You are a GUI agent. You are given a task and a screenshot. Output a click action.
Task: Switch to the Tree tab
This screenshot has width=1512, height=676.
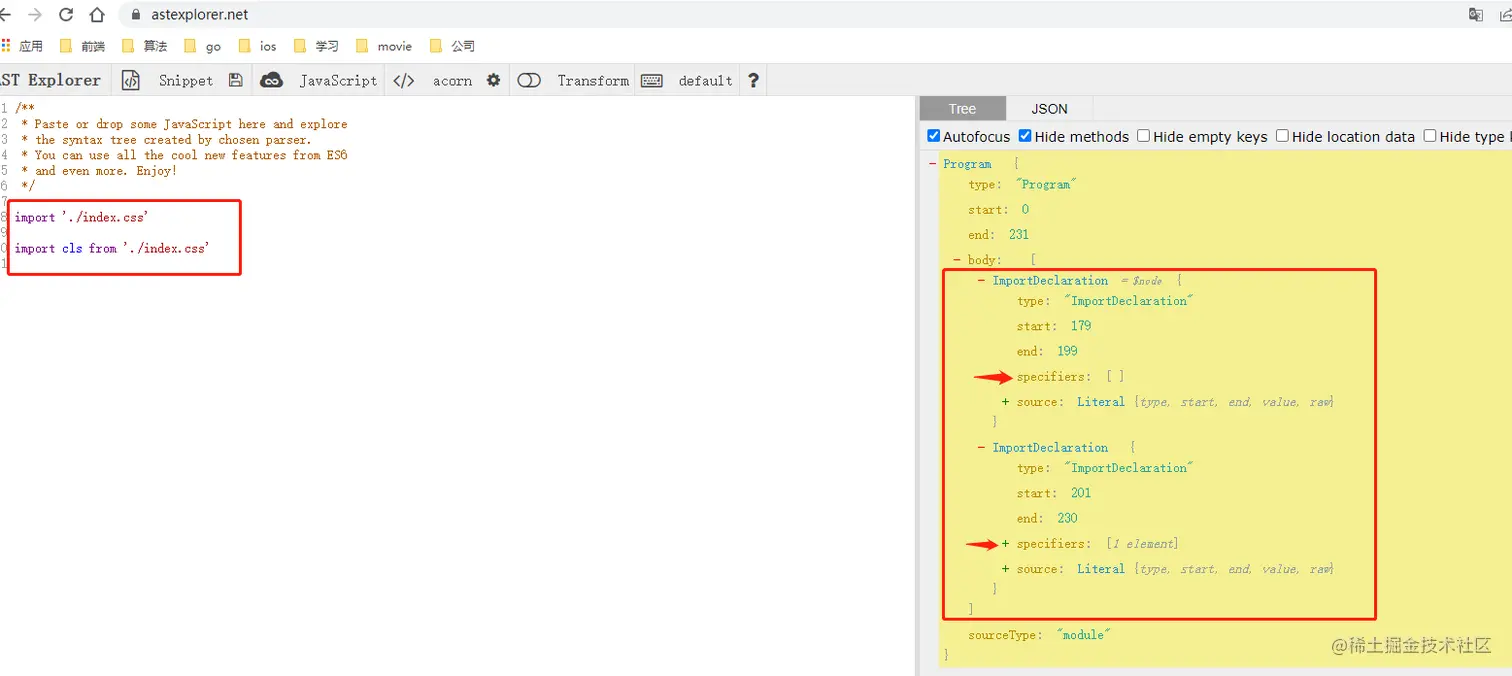click(962, 108)
